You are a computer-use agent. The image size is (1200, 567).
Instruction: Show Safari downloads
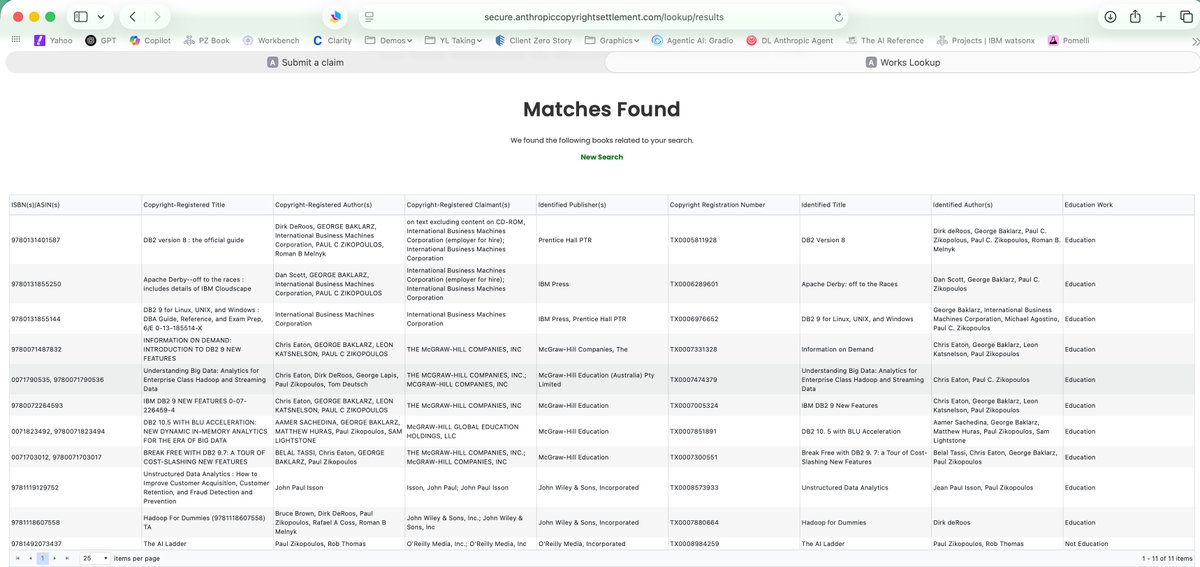[x=1110, y=17]
